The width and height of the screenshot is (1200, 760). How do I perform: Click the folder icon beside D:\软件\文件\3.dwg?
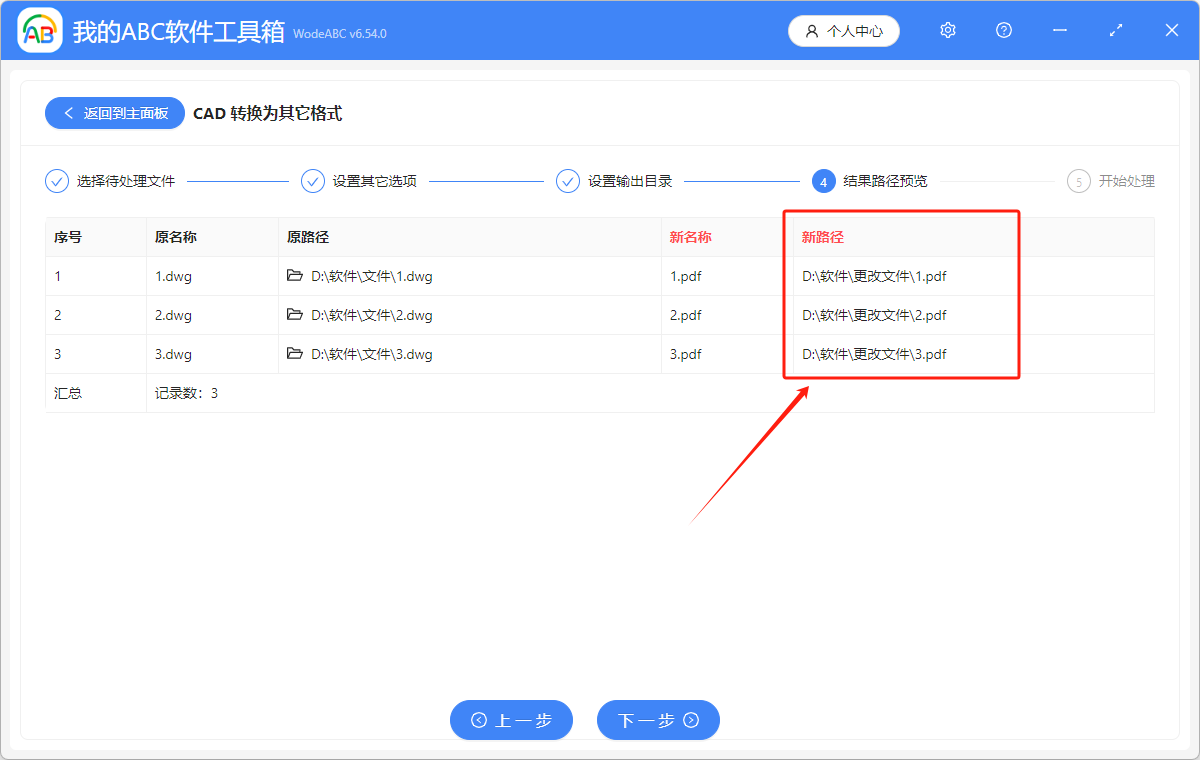click(x=297, y=353)
